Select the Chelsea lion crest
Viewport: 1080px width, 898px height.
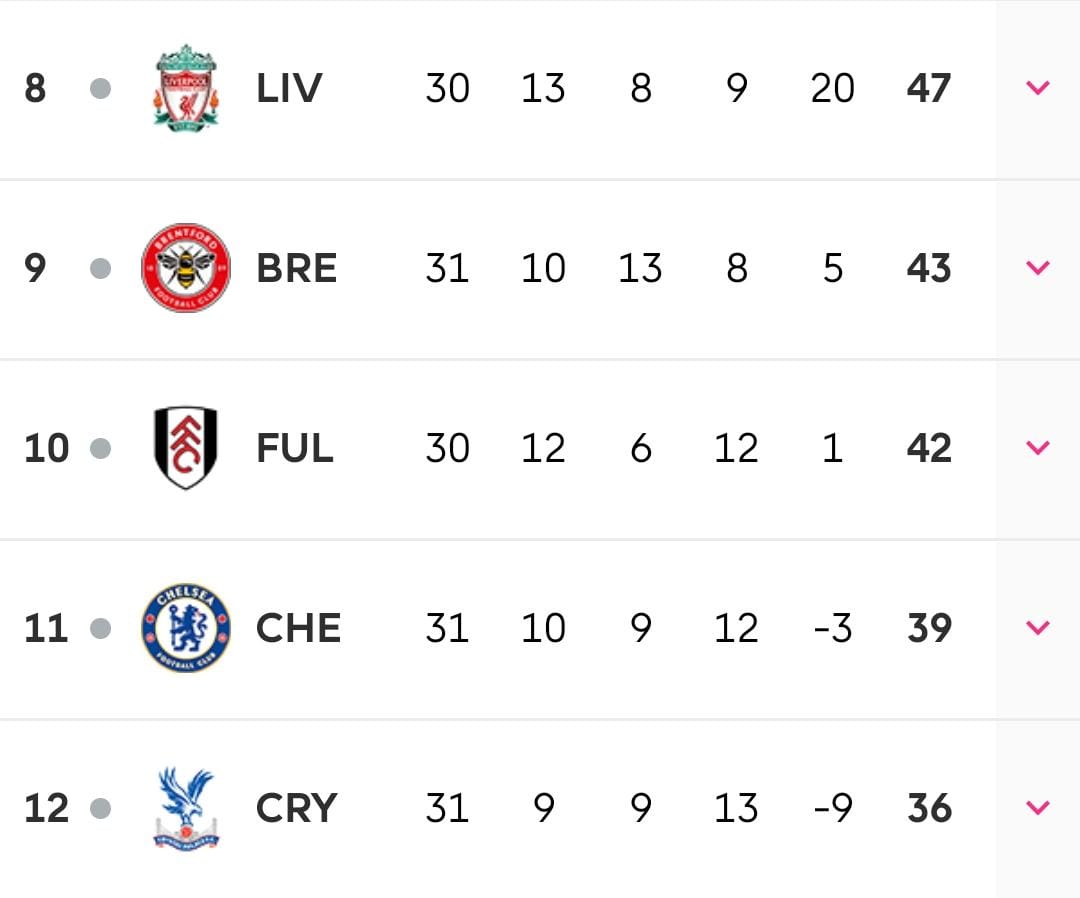coord(186,627)
